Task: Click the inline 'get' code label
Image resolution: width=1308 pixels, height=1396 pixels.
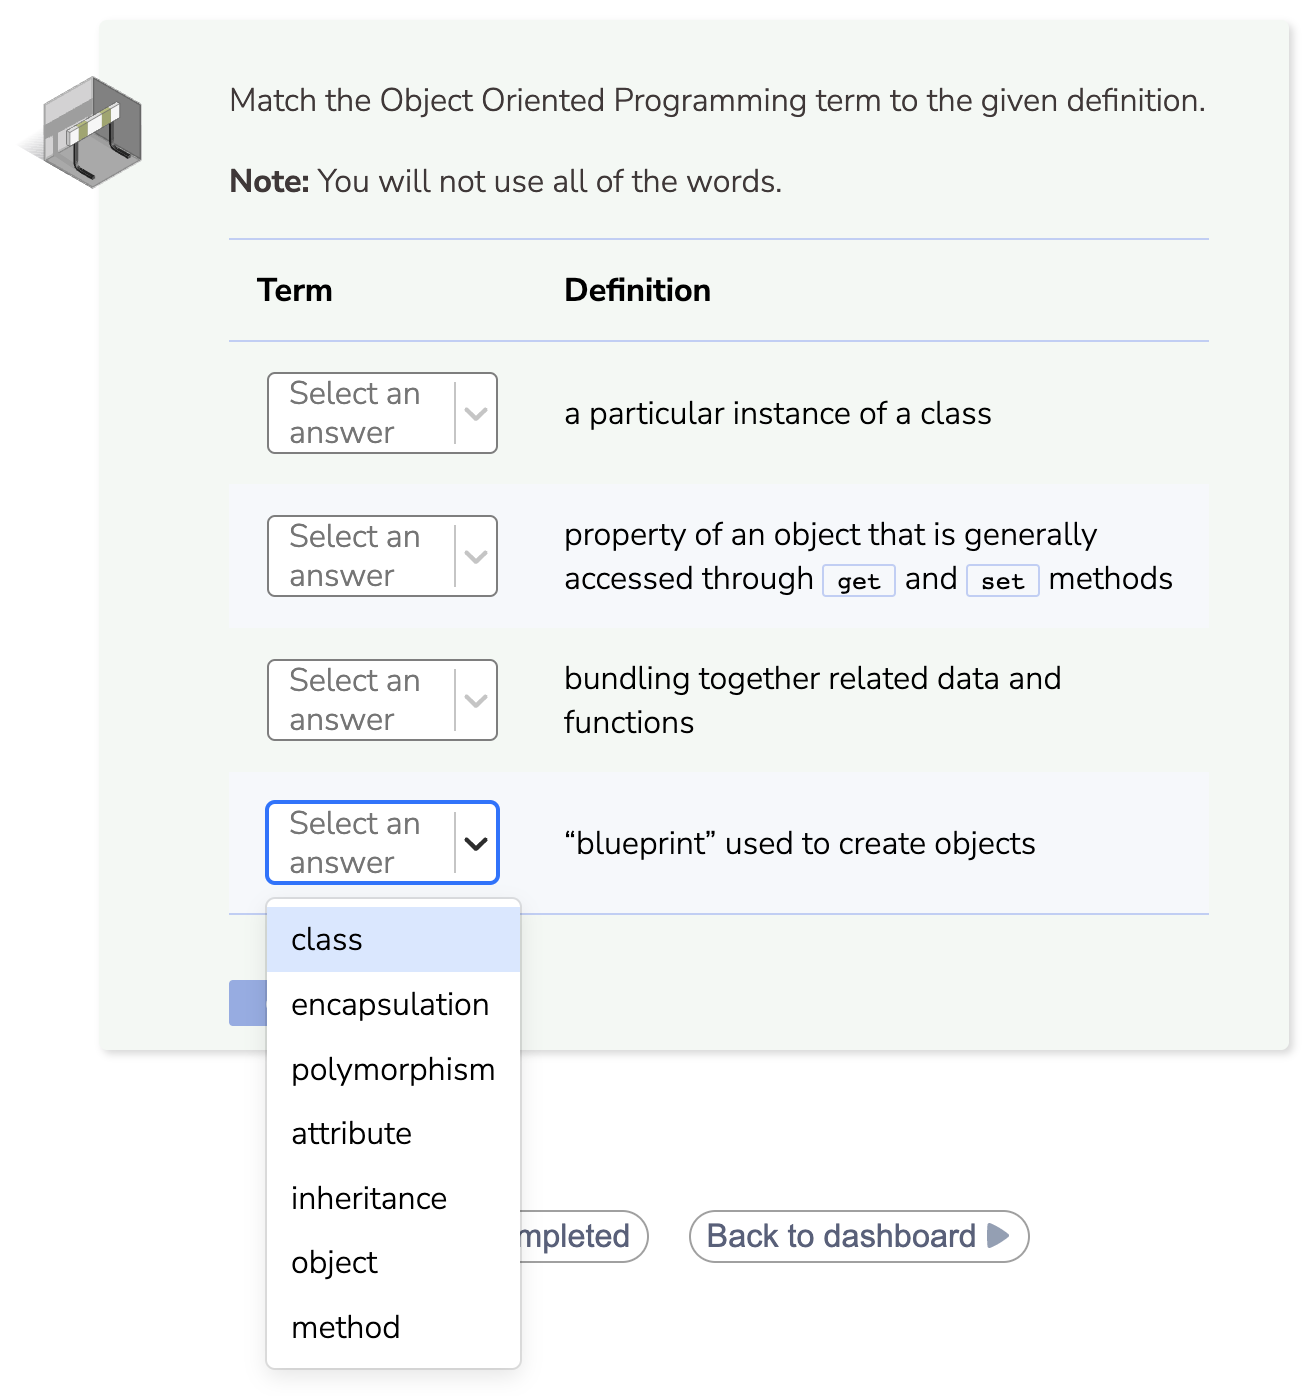Action: pos(858,580)
